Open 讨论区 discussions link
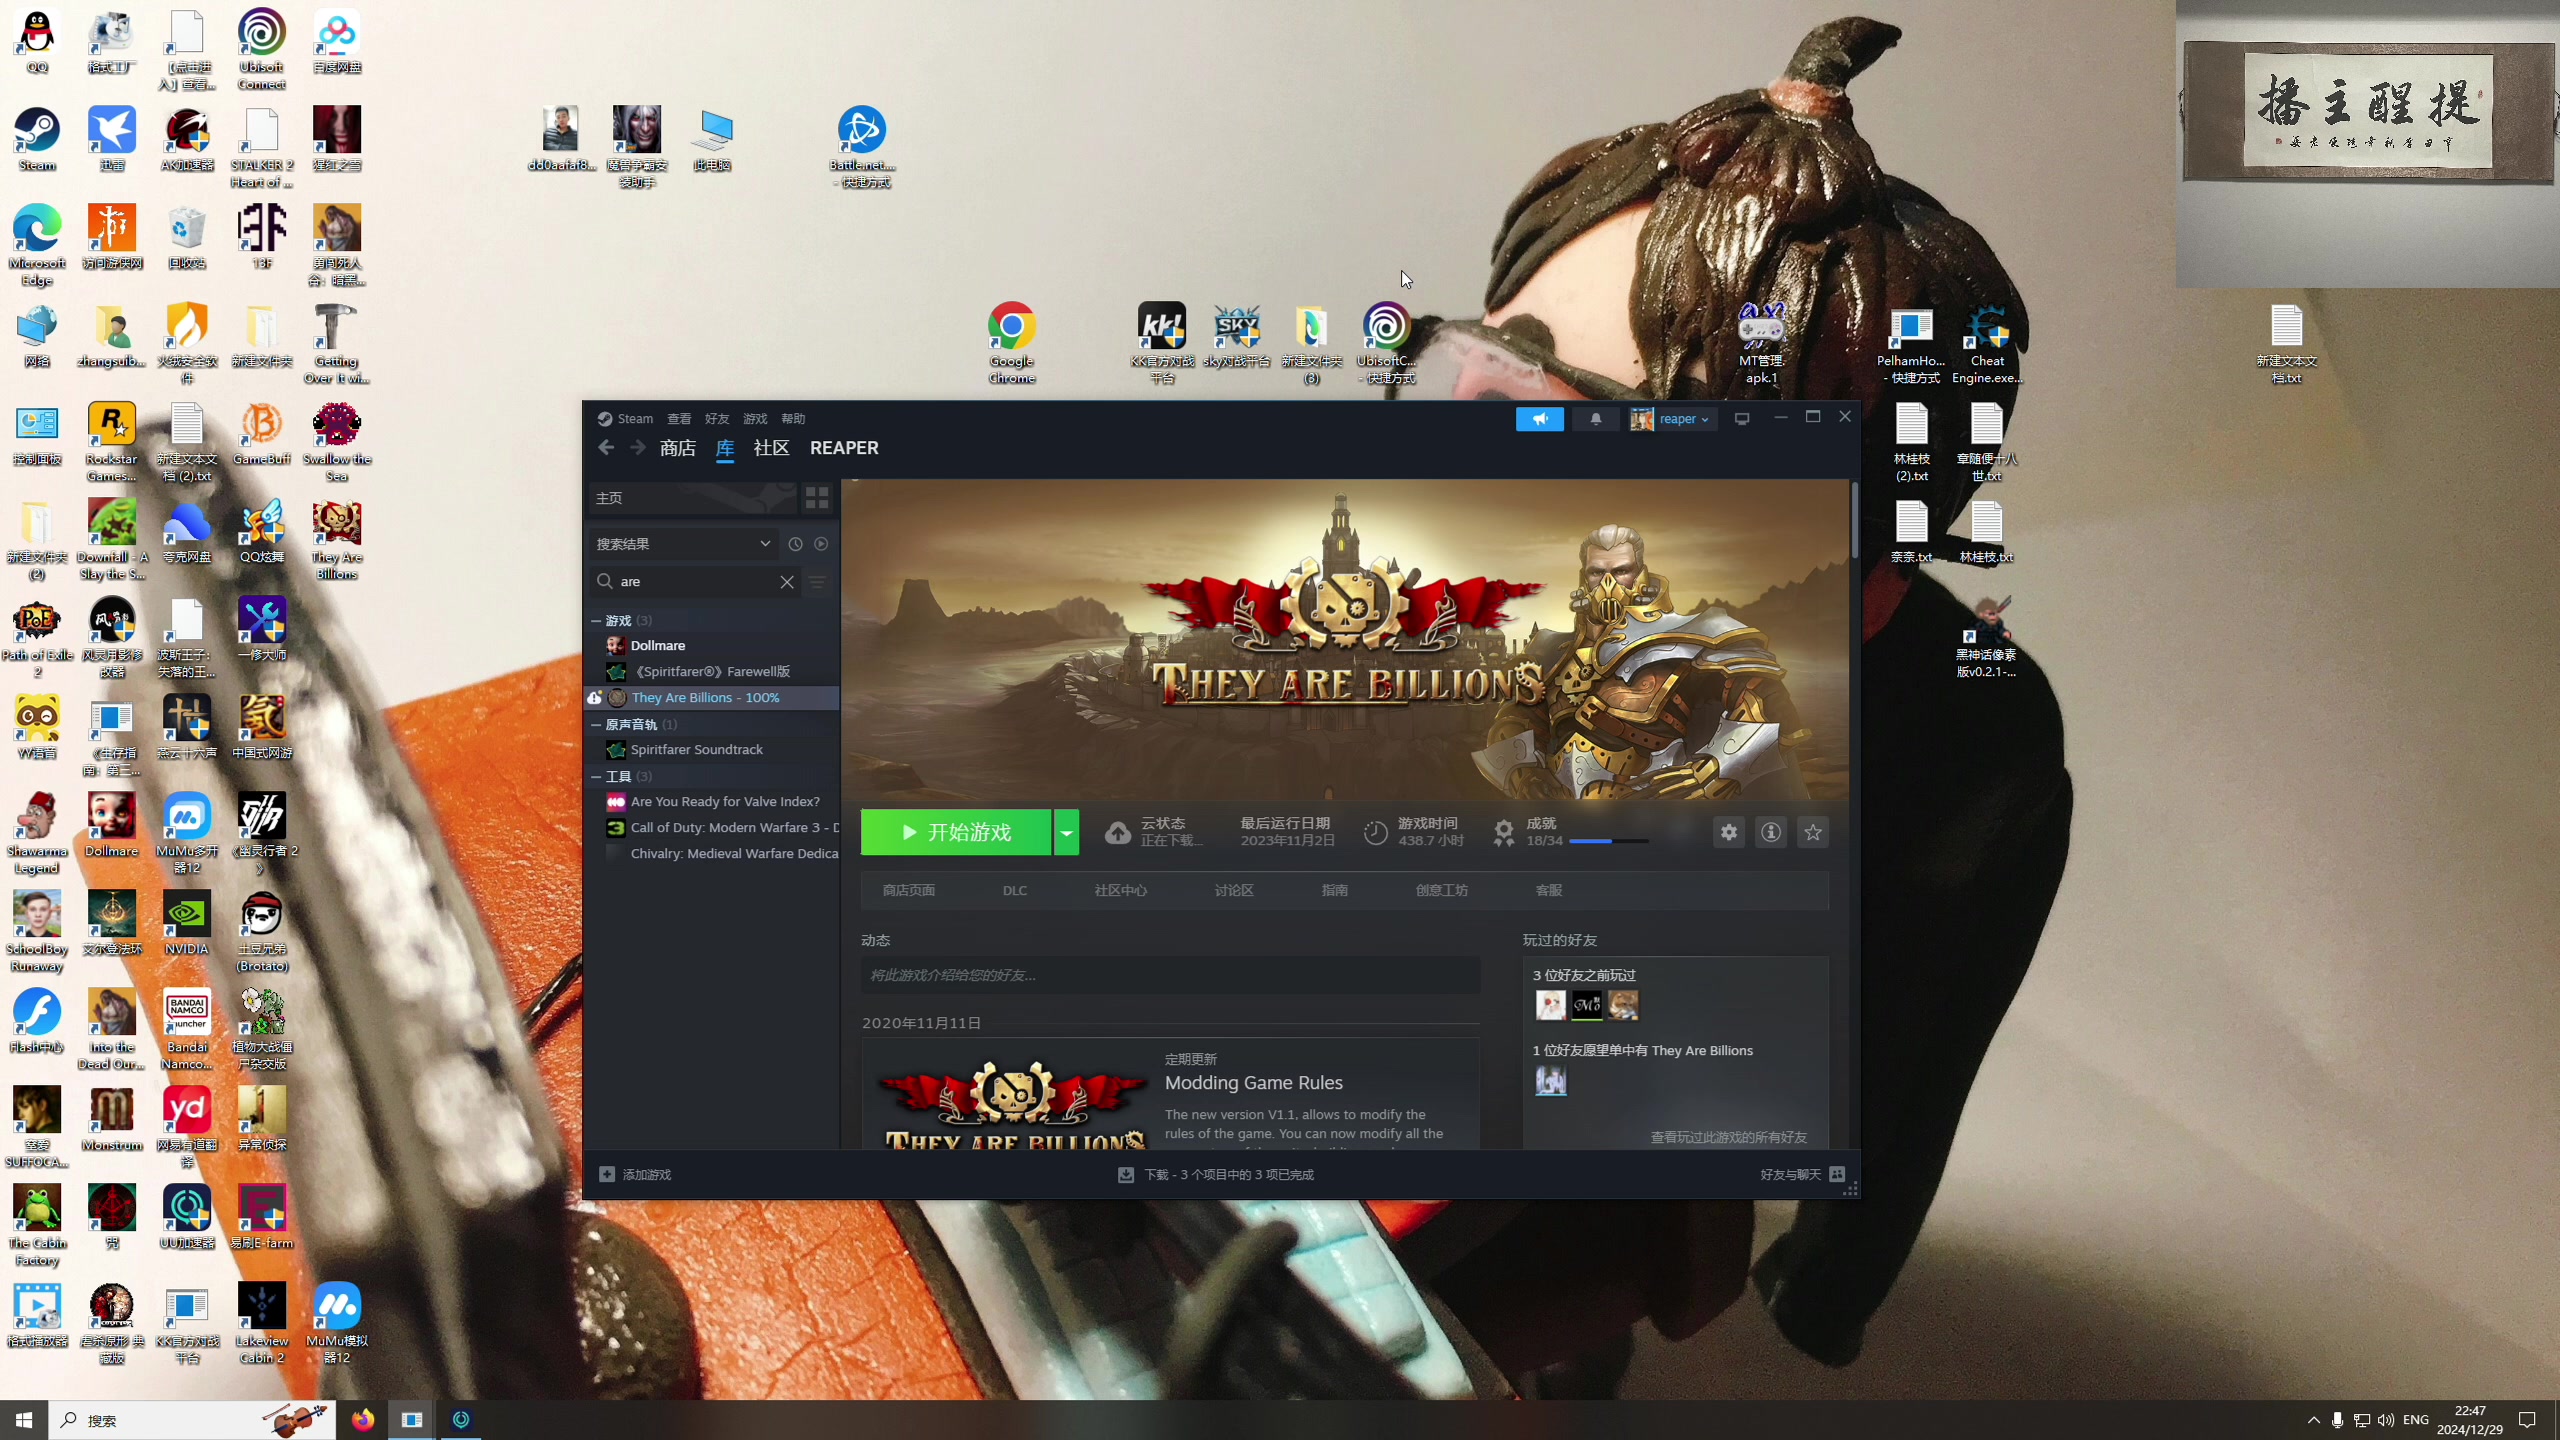The width and height of the screenshot is (2560, 1440). click(1234, 890)
